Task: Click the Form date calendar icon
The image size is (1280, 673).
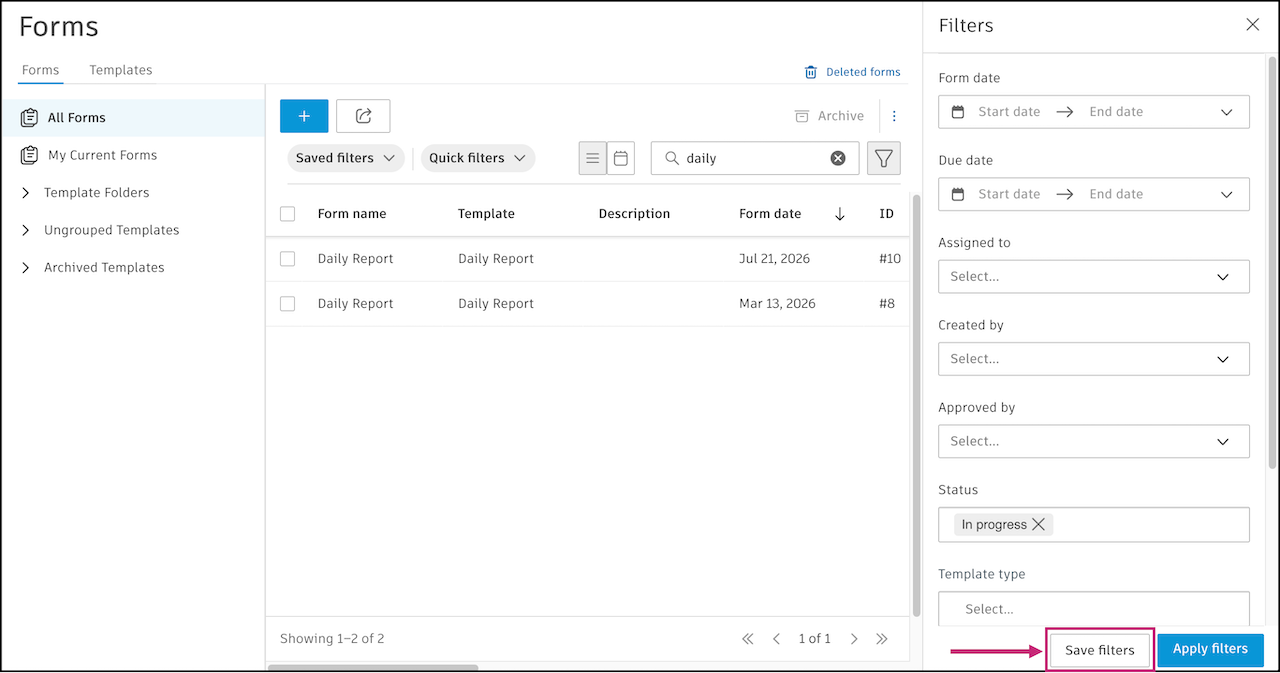Action: tap(958, 112)
